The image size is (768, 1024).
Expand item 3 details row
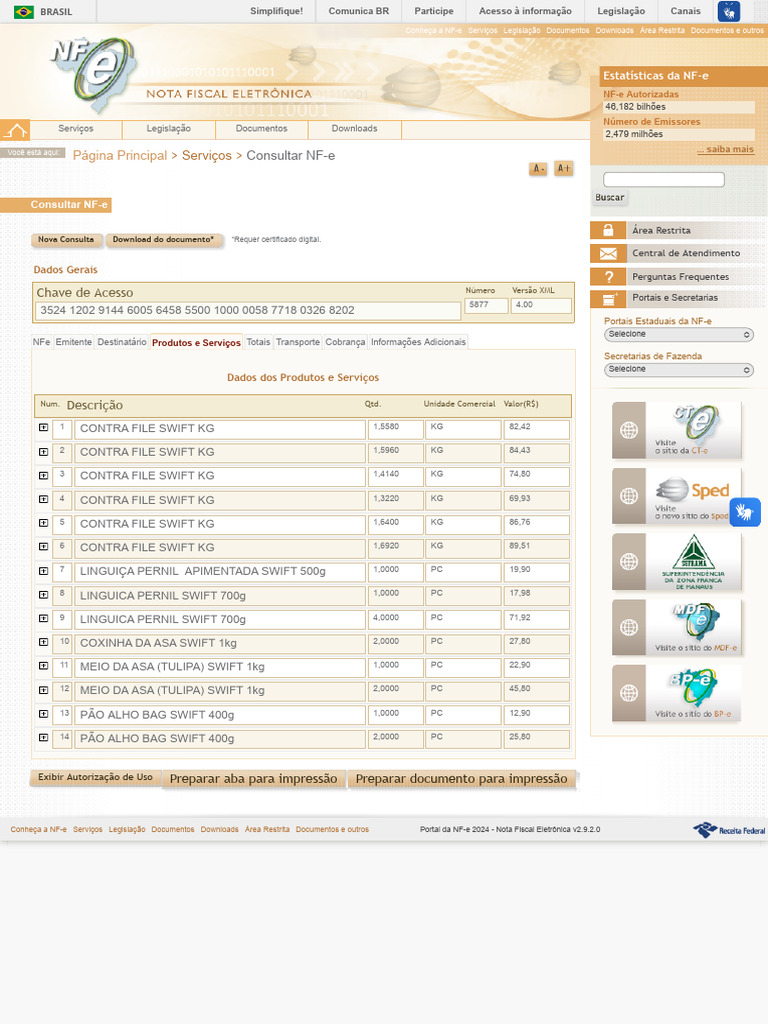click(x=43, y=475)
